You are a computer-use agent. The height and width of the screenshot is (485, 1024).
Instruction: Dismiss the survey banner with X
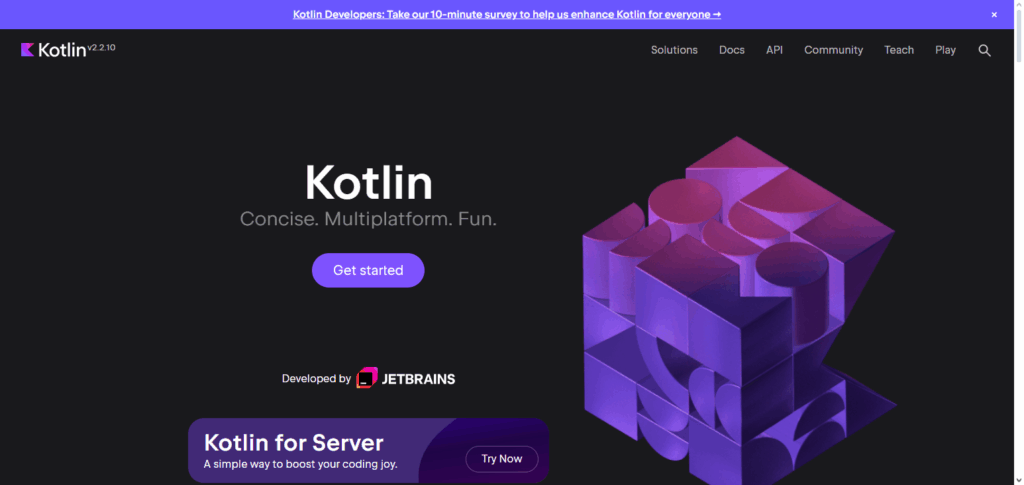click(x=994, y=14)
